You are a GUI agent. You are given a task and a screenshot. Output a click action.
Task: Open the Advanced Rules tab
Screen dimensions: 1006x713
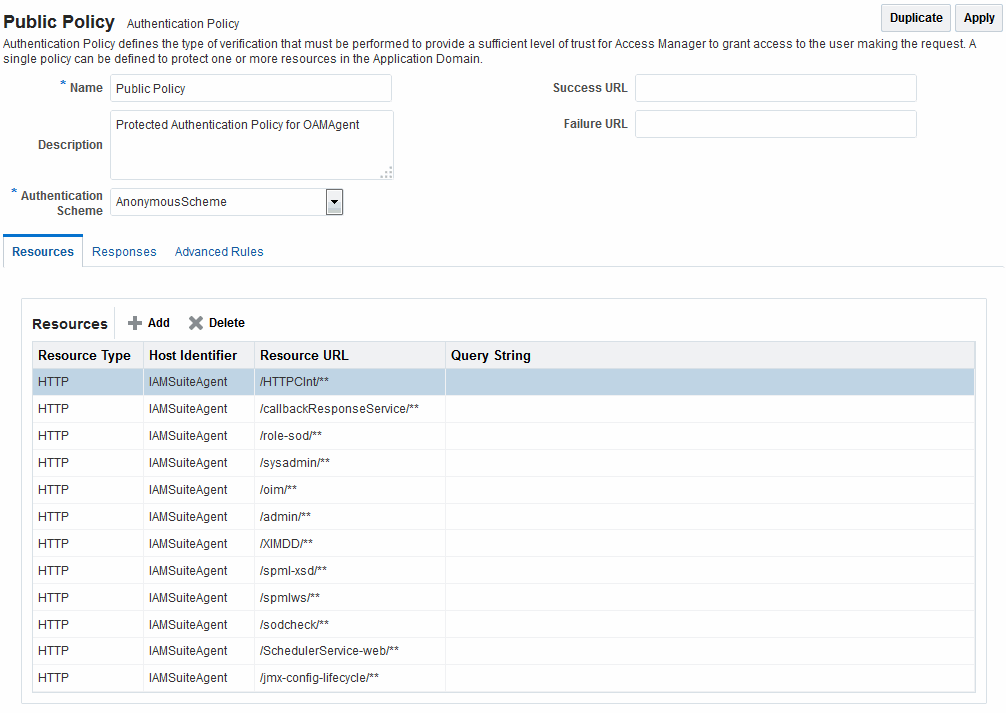pos(219,252)
